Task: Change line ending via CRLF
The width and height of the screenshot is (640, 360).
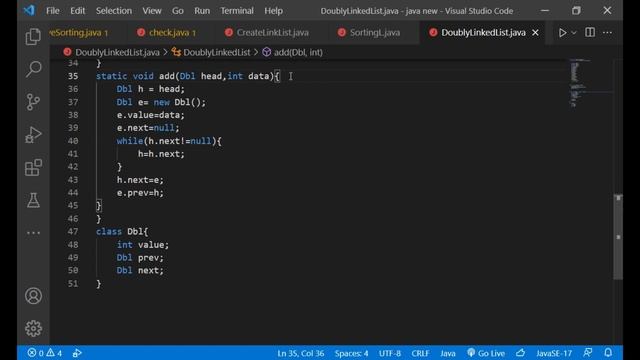Action: click(420, 353)
